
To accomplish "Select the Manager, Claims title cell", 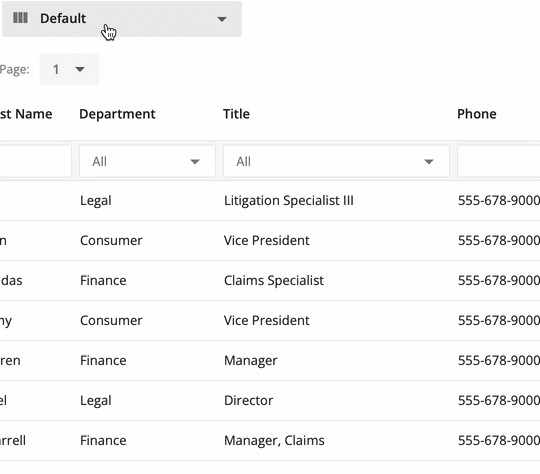I will pos(274,440).
